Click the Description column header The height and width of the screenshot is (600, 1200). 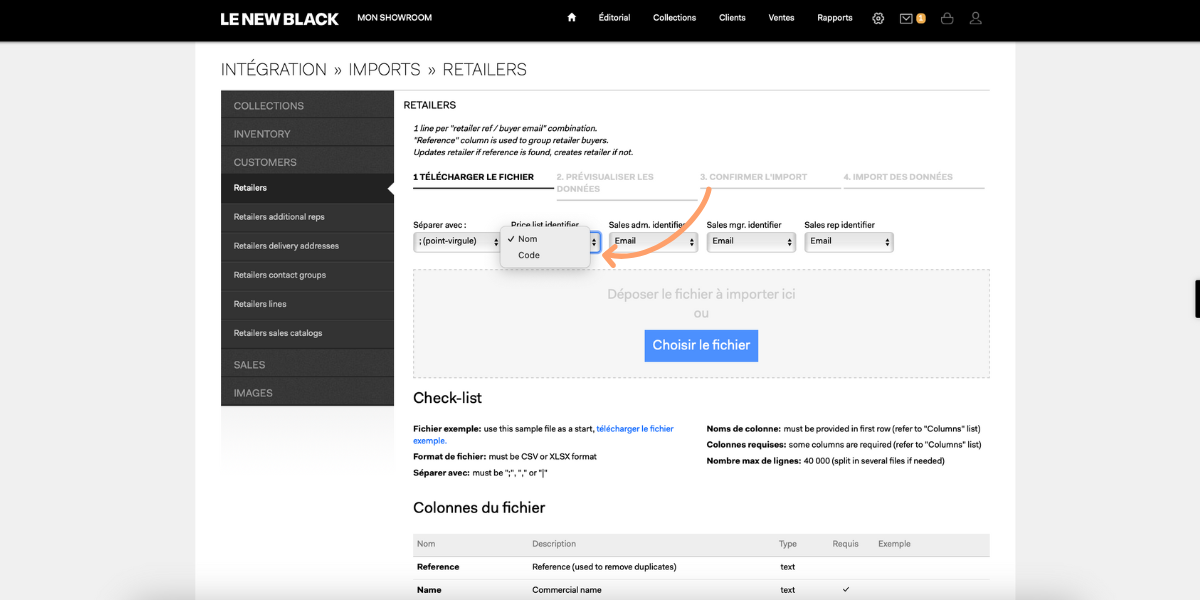(554, 544)
